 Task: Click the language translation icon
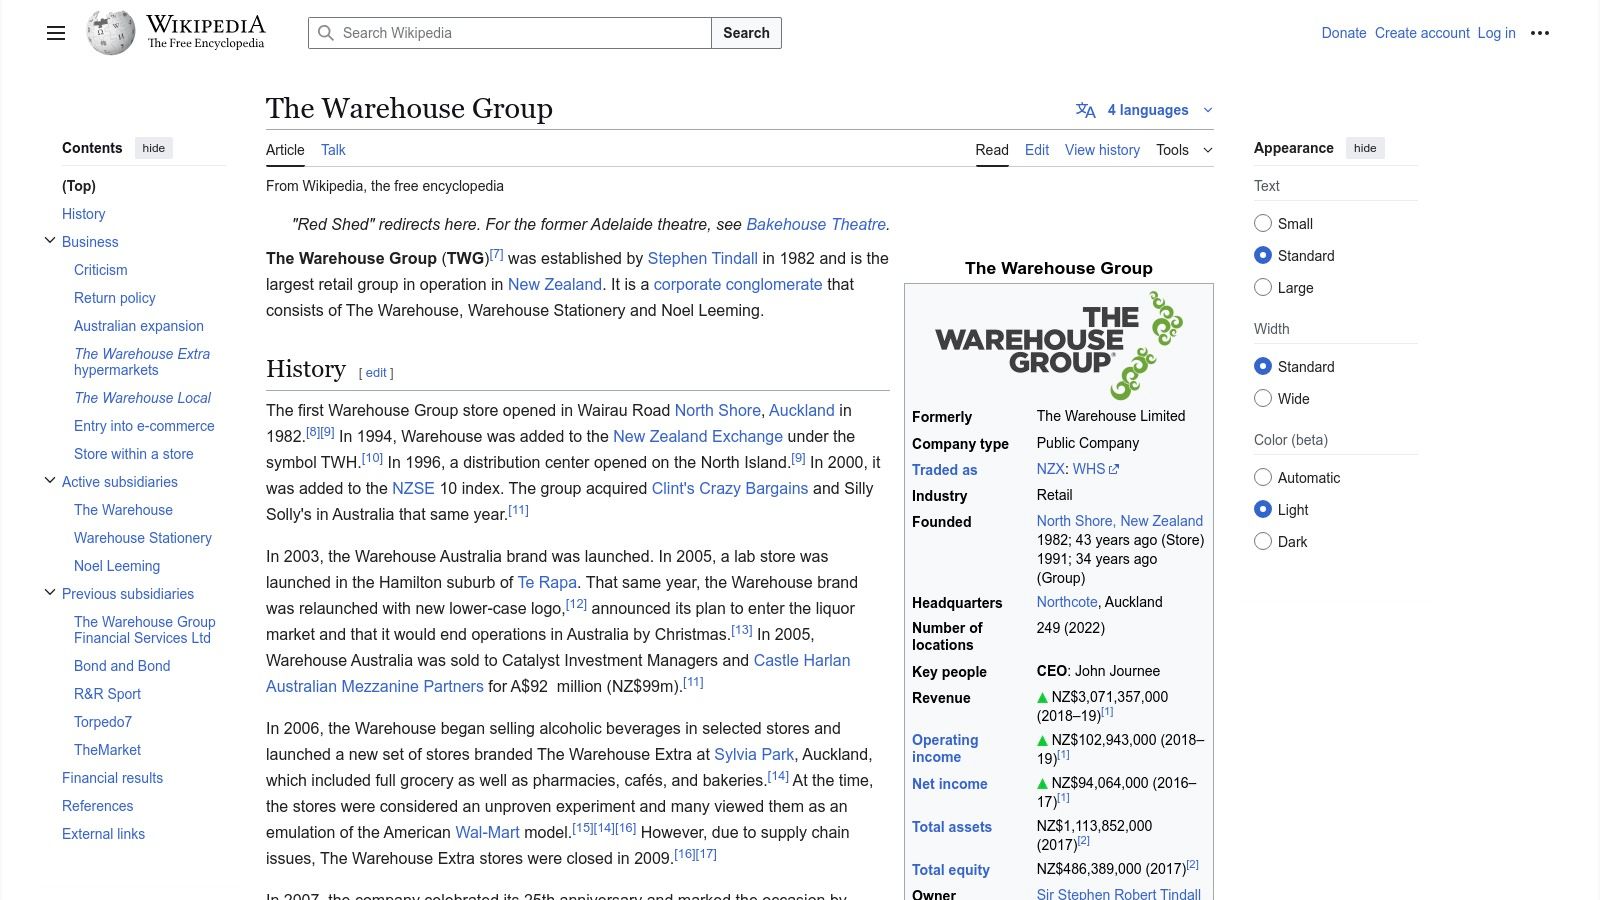[1086, 110]
